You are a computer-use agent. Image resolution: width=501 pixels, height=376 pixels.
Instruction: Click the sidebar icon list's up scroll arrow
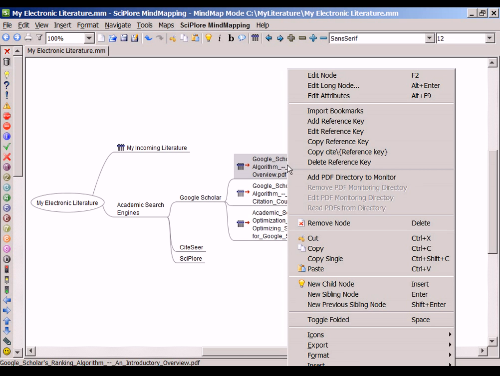pos(18,51)
